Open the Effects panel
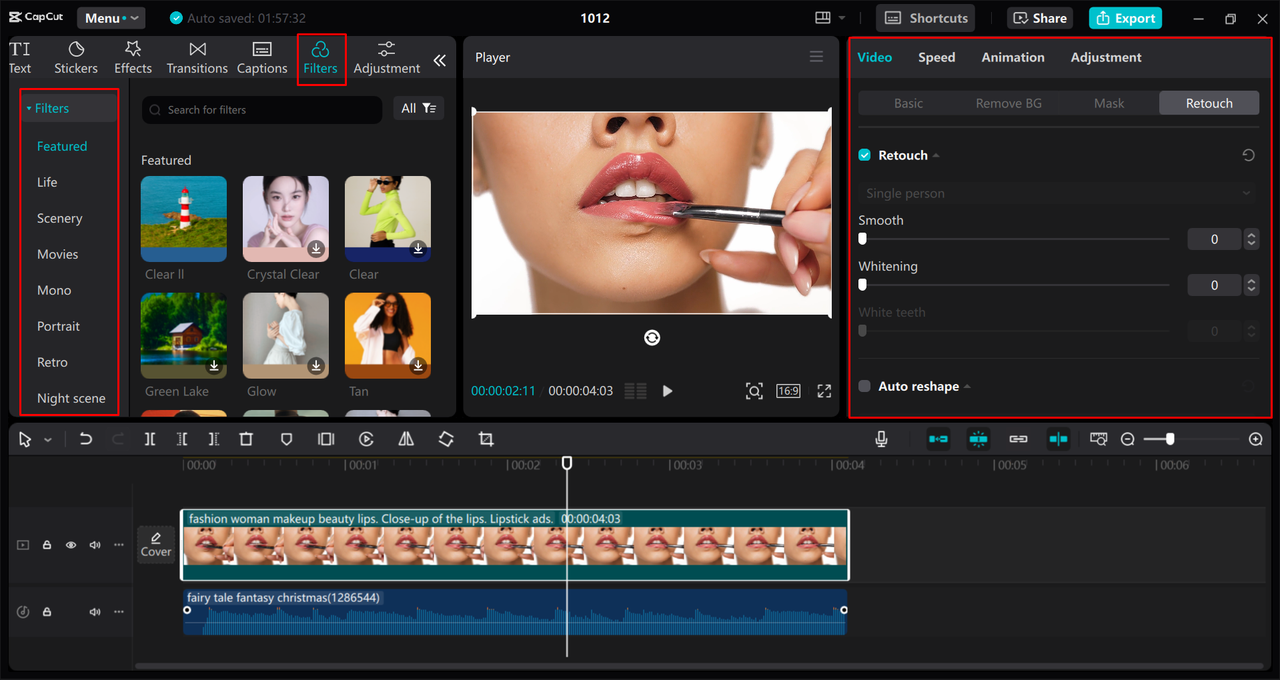This screenshot has width=1280, height=680. point(133,58)
